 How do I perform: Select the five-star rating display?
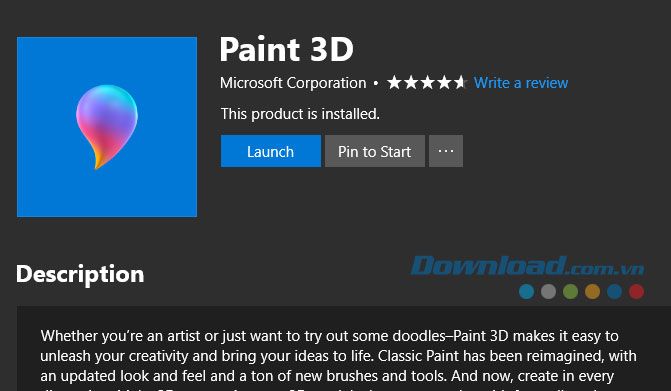coord(426,82)
